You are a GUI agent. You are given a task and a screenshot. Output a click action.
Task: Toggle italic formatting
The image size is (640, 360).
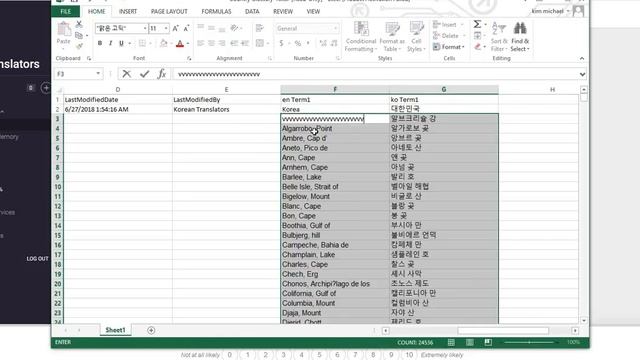coord(110,43)
